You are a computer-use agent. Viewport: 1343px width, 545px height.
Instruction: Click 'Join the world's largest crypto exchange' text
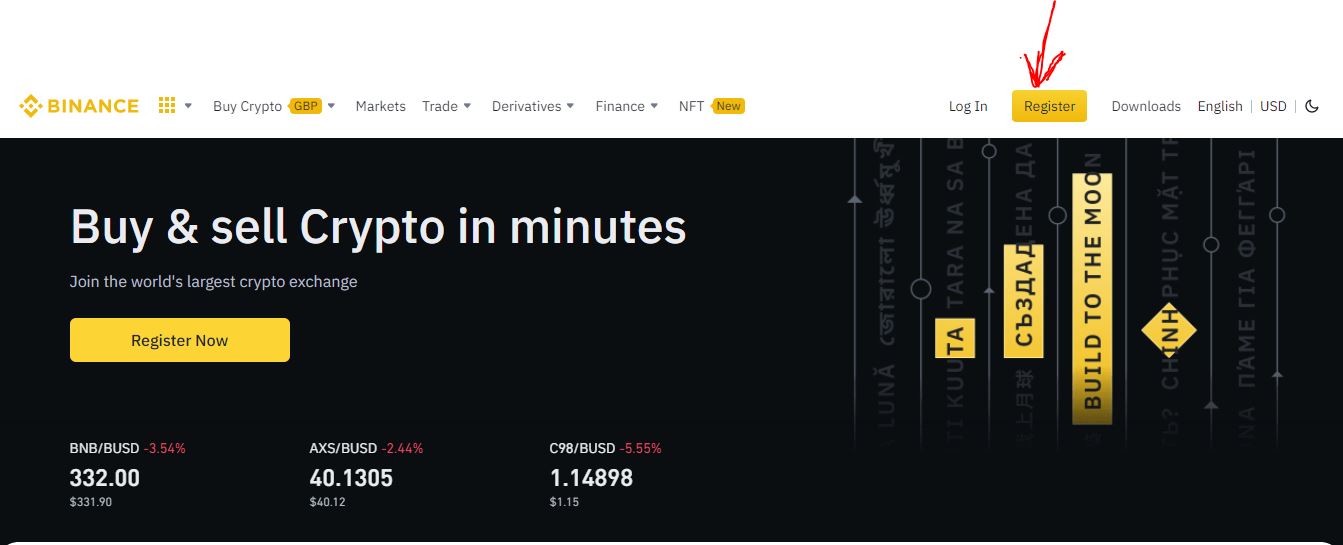pyautogui.click(x=213, y=282)
